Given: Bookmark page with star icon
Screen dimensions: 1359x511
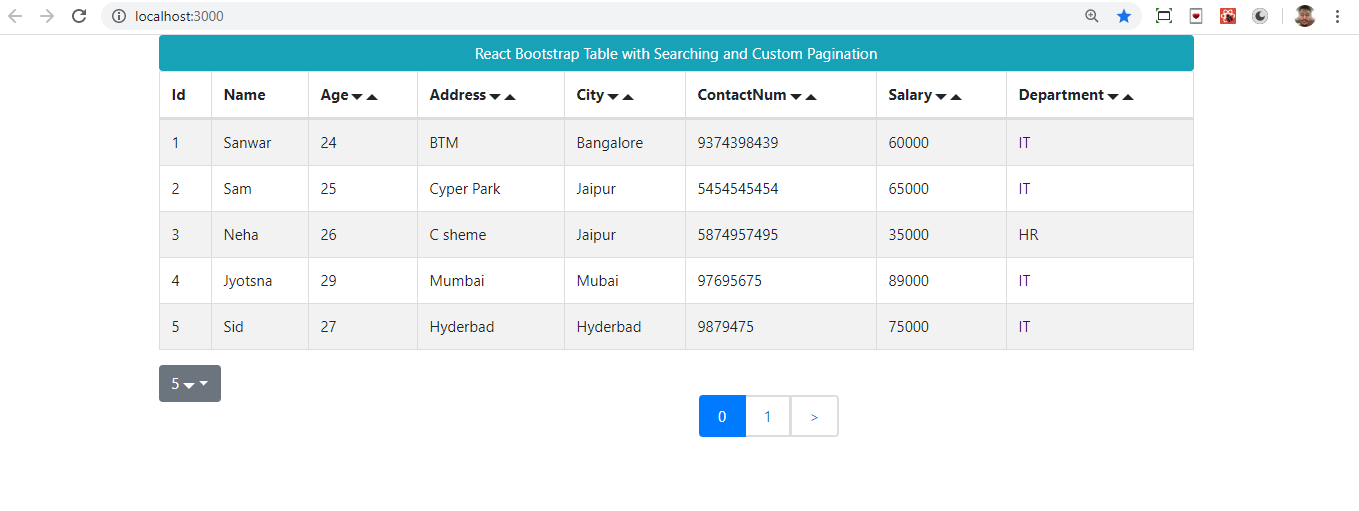Looking at the screenshot, I should 1124,16.
